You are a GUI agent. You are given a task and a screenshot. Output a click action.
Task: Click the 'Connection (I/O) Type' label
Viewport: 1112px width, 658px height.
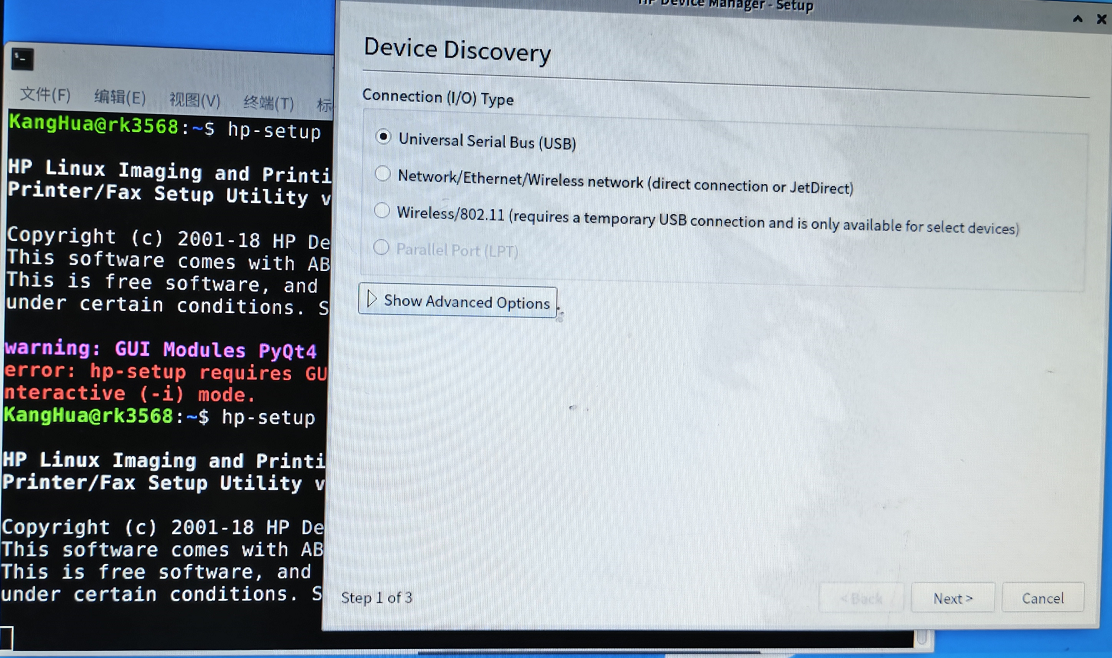[438, 97]
